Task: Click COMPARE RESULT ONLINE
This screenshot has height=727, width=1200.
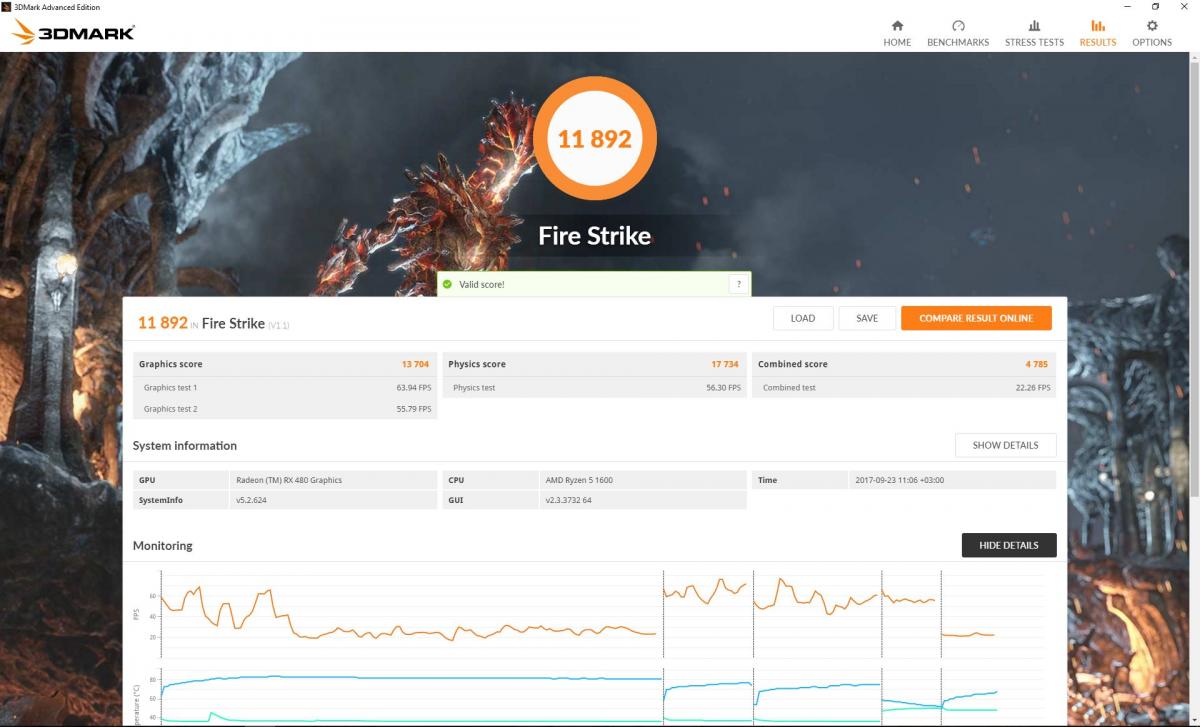Action: pos(976,318)
